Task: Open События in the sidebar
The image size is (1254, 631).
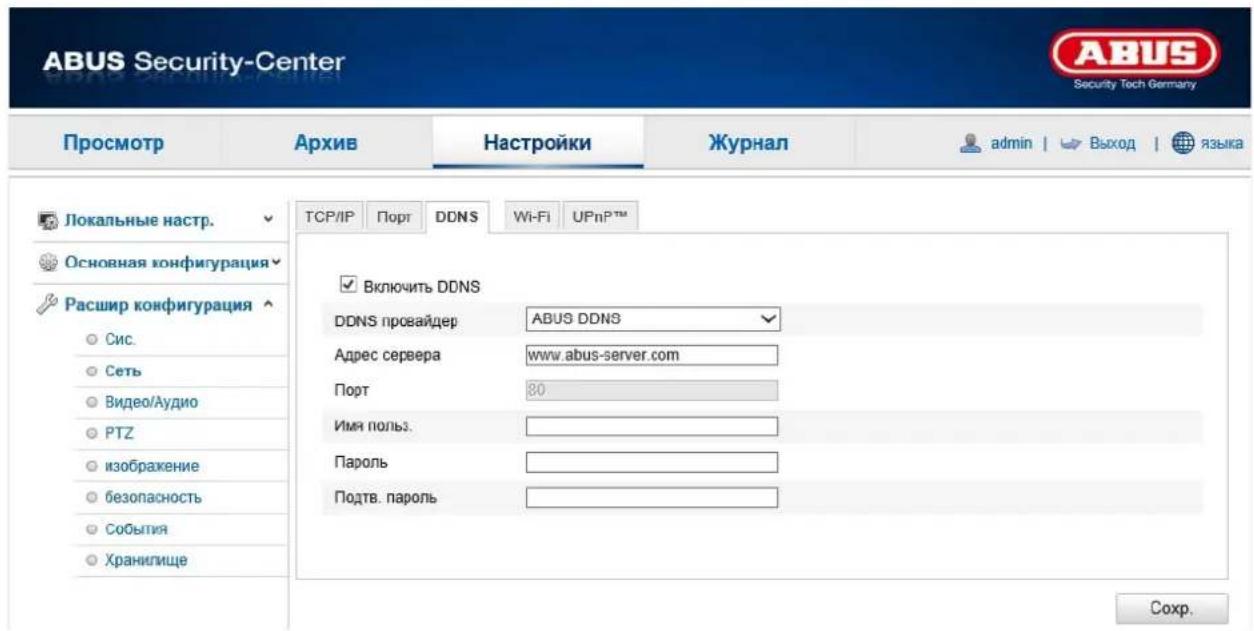Action: [x=134, y=528]
